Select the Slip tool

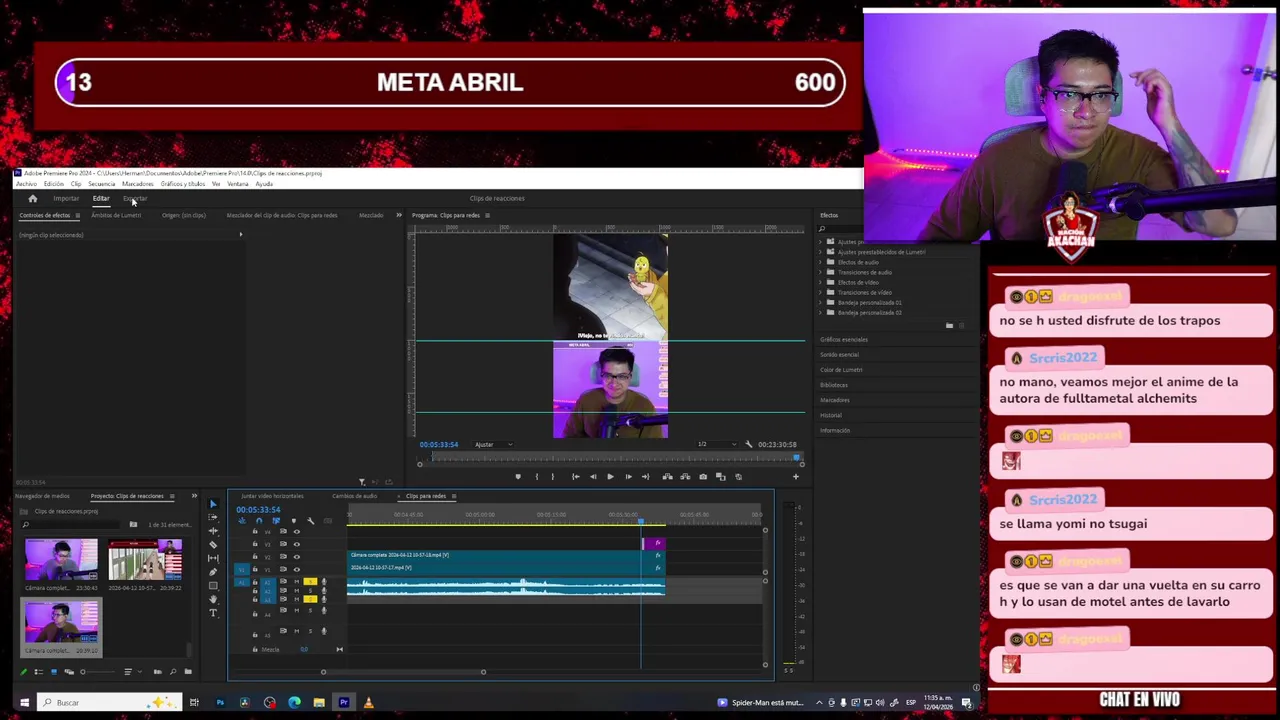click(x=213, y=559)
